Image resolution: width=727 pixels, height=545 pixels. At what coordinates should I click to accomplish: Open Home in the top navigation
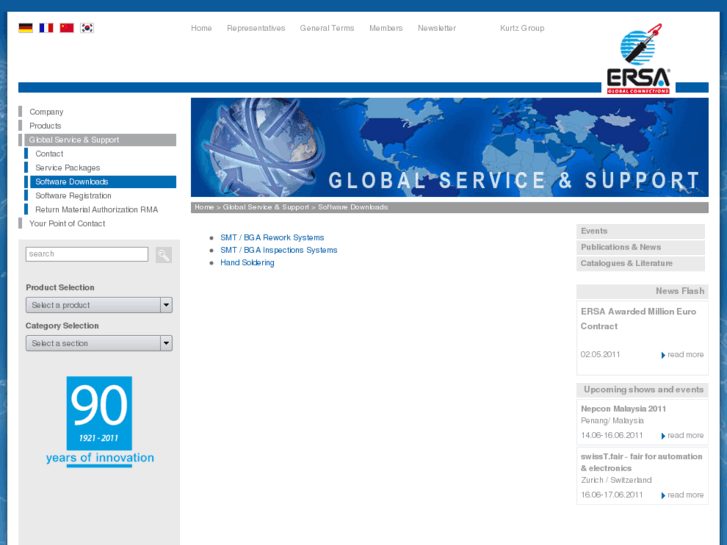click(201, 28)
